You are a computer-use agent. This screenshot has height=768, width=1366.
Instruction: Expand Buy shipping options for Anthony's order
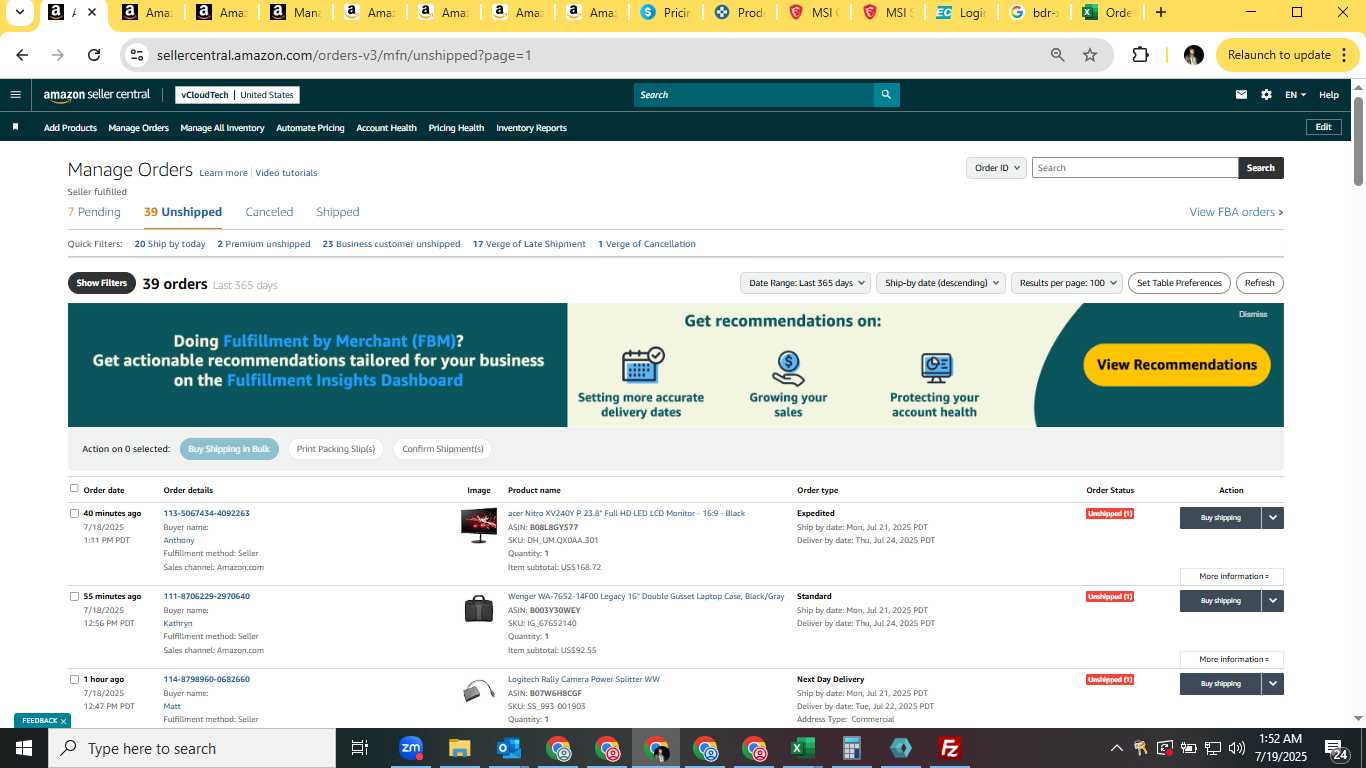click(x=1272, y=518)
